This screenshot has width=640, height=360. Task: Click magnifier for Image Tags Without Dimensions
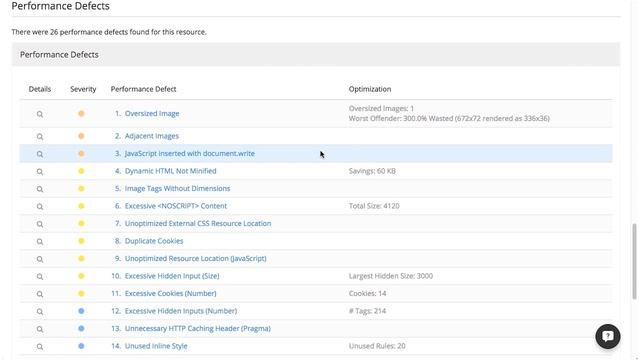click(x=40, y=189)
